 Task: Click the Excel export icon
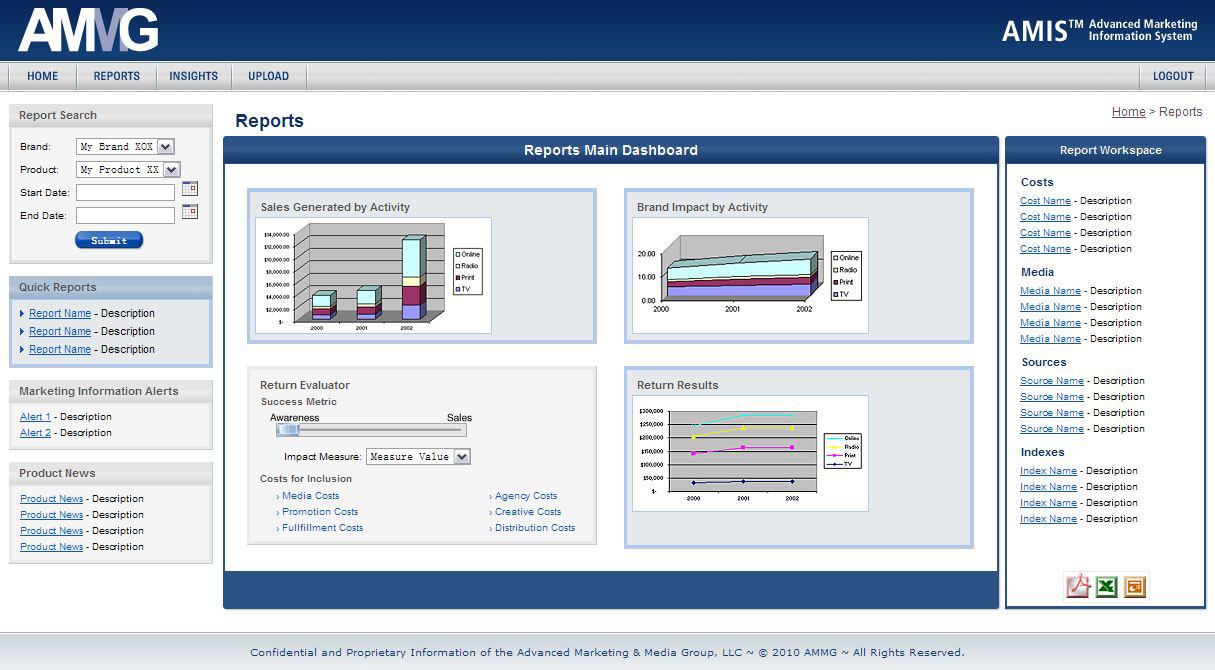pos(1106,587)
